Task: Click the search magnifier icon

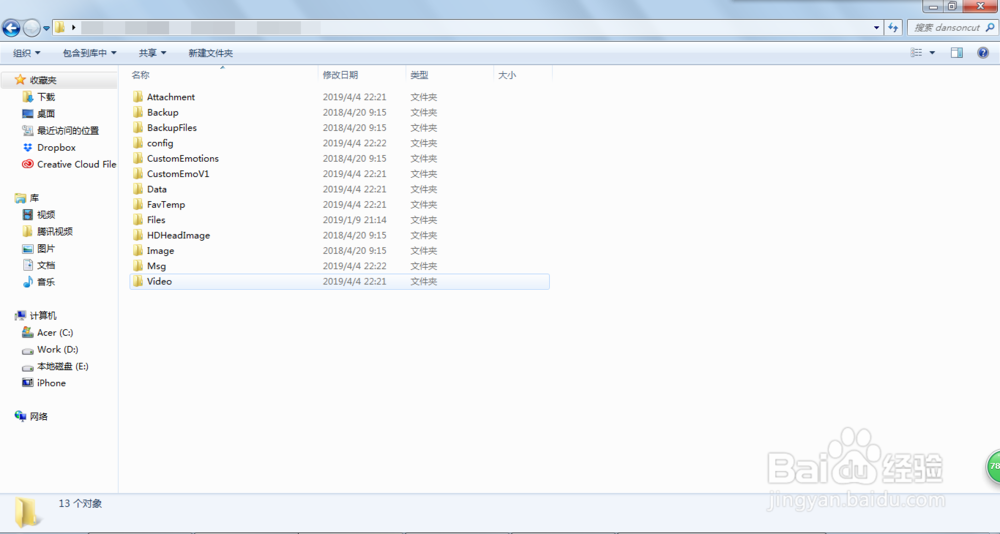Action: click(x=990, y=27)
